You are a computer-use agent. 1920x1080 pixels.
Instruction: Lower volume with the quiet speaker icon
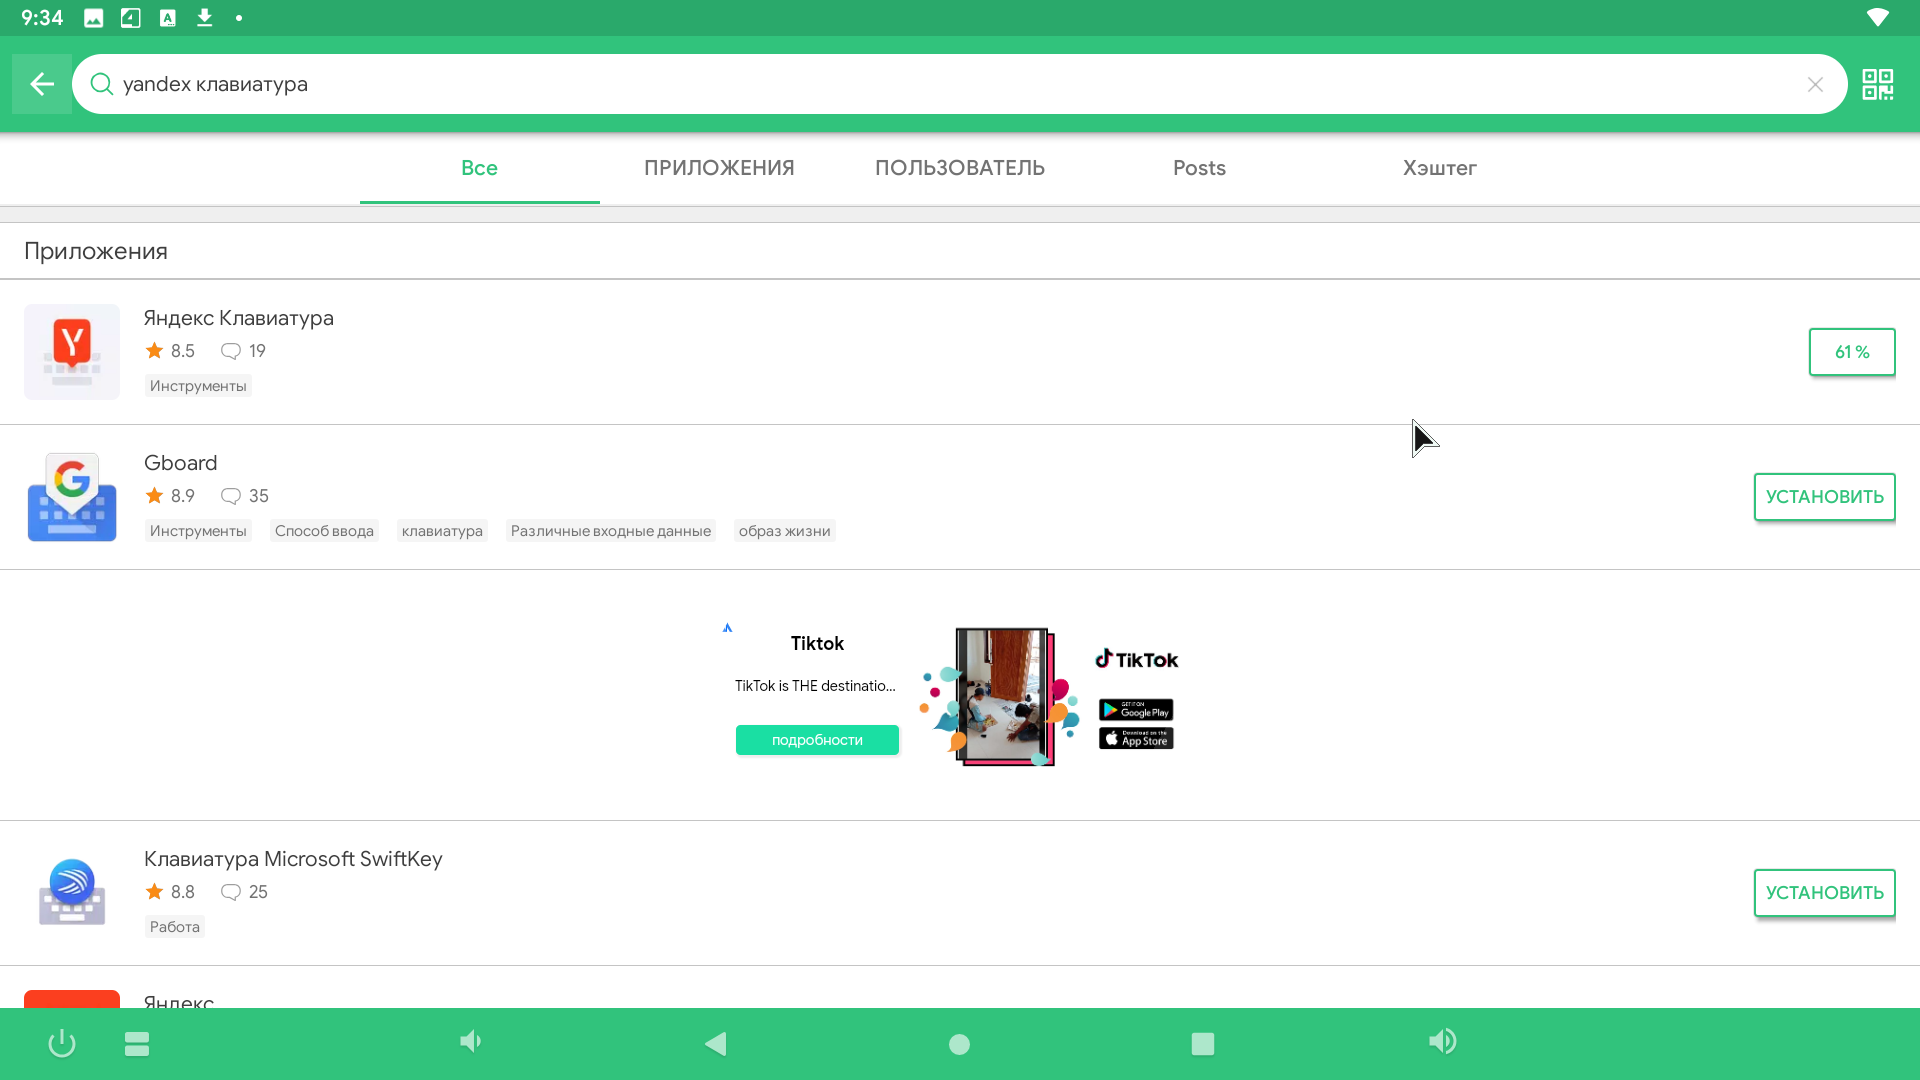(470, 1042)
